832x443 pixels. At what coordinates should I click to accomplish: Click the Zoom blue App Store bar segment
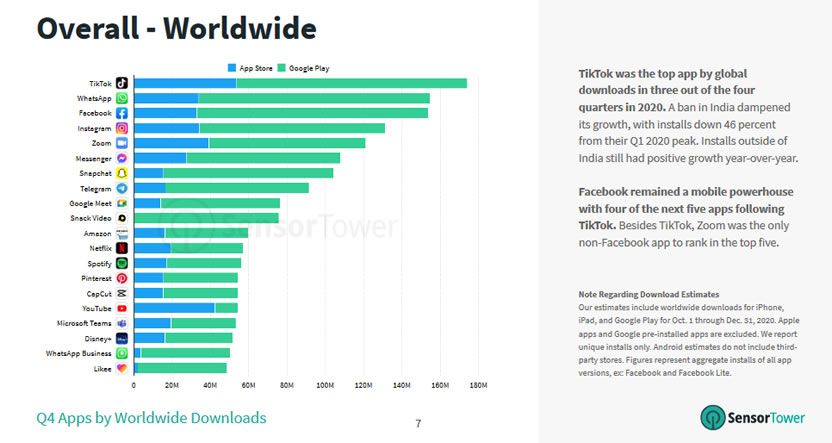172,143
